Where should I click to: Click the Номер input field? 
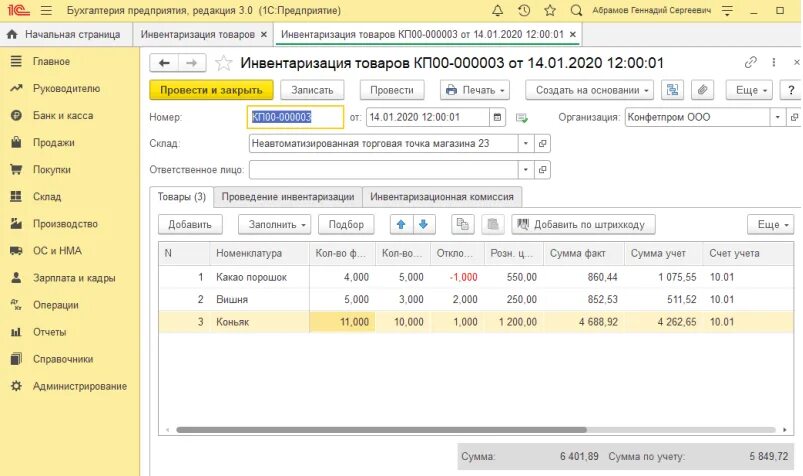tap(295, 117)
